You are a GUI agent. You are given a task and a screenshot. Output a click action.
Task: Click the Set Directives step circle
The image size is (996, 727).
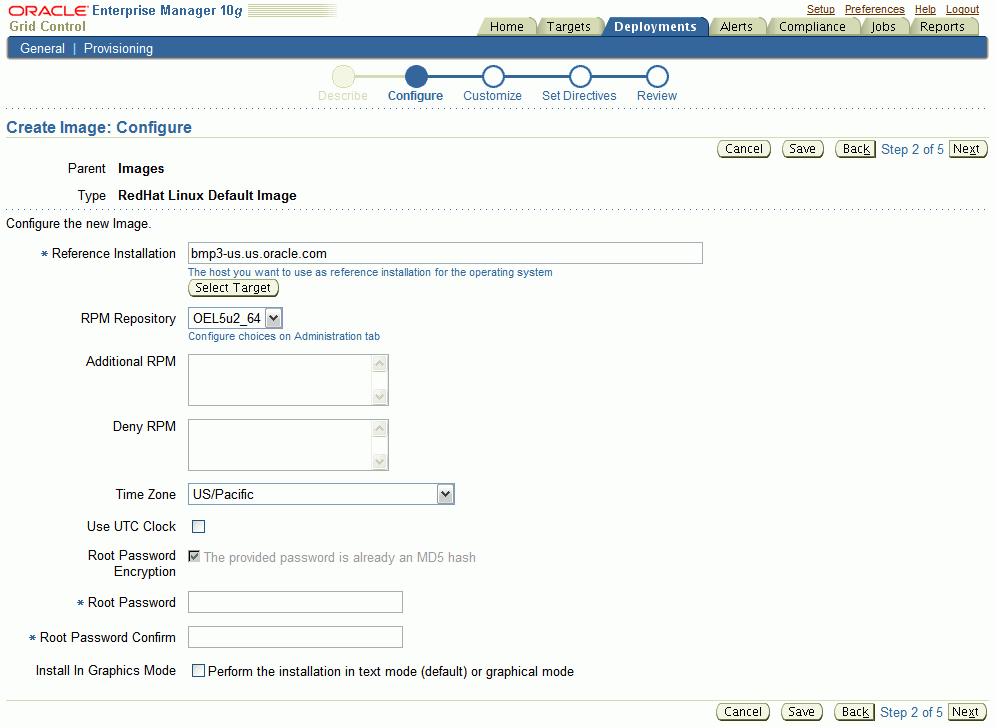point(579,77)
